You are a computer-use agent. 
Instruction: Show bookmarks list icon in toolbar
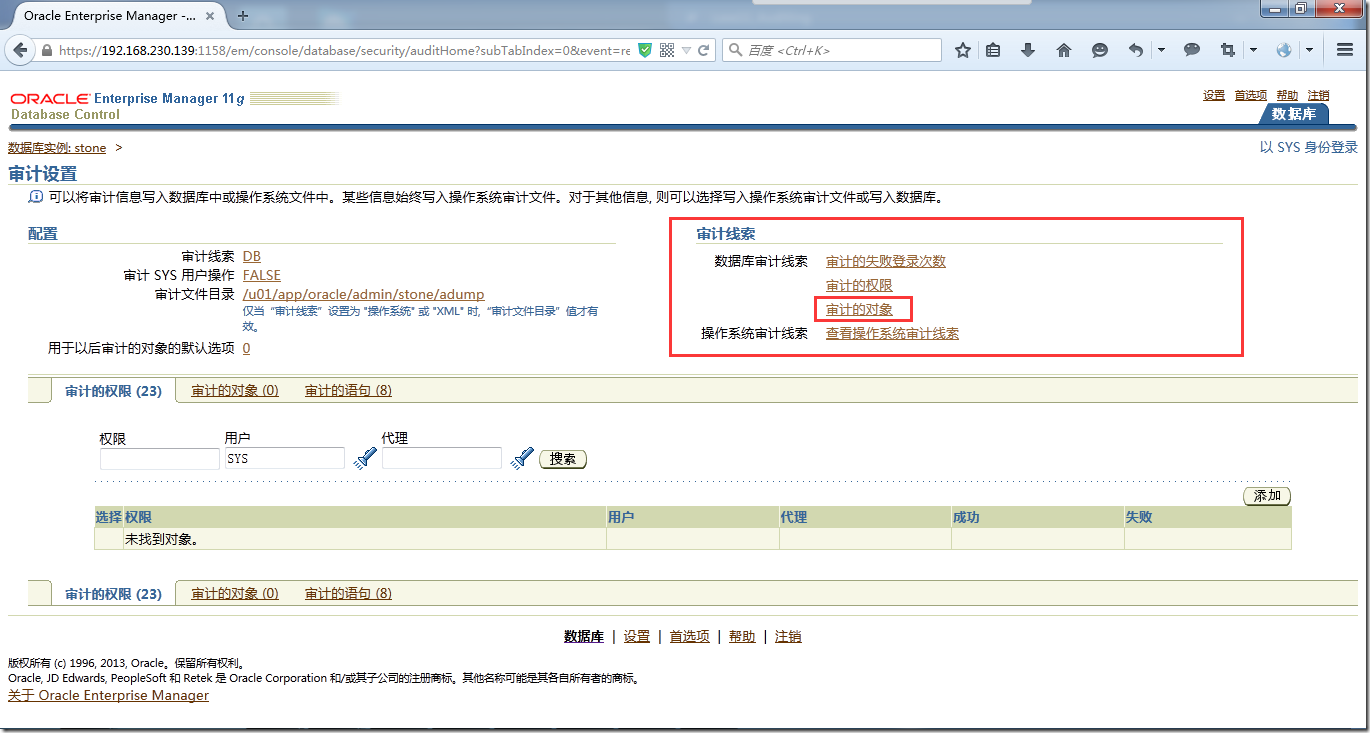click(x=993, y=50)
